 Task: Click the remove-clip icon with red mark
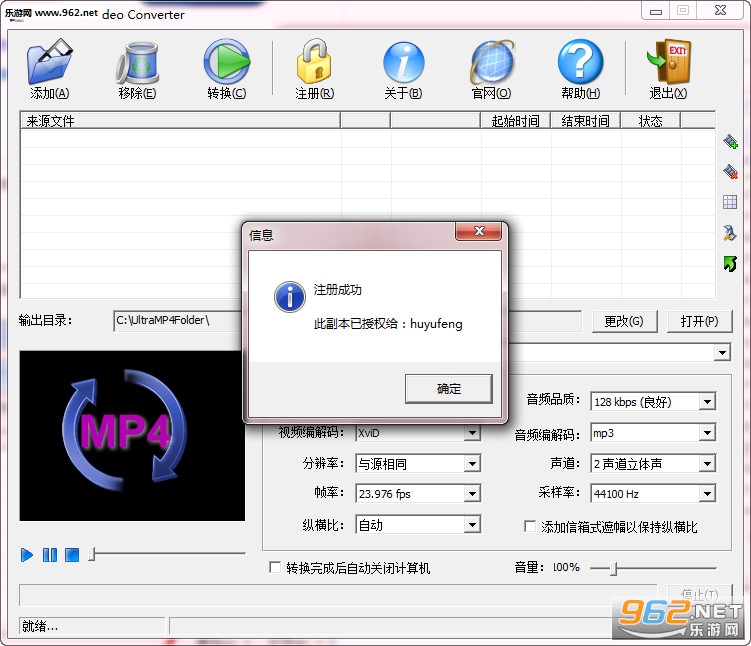(x=730, y=171)
